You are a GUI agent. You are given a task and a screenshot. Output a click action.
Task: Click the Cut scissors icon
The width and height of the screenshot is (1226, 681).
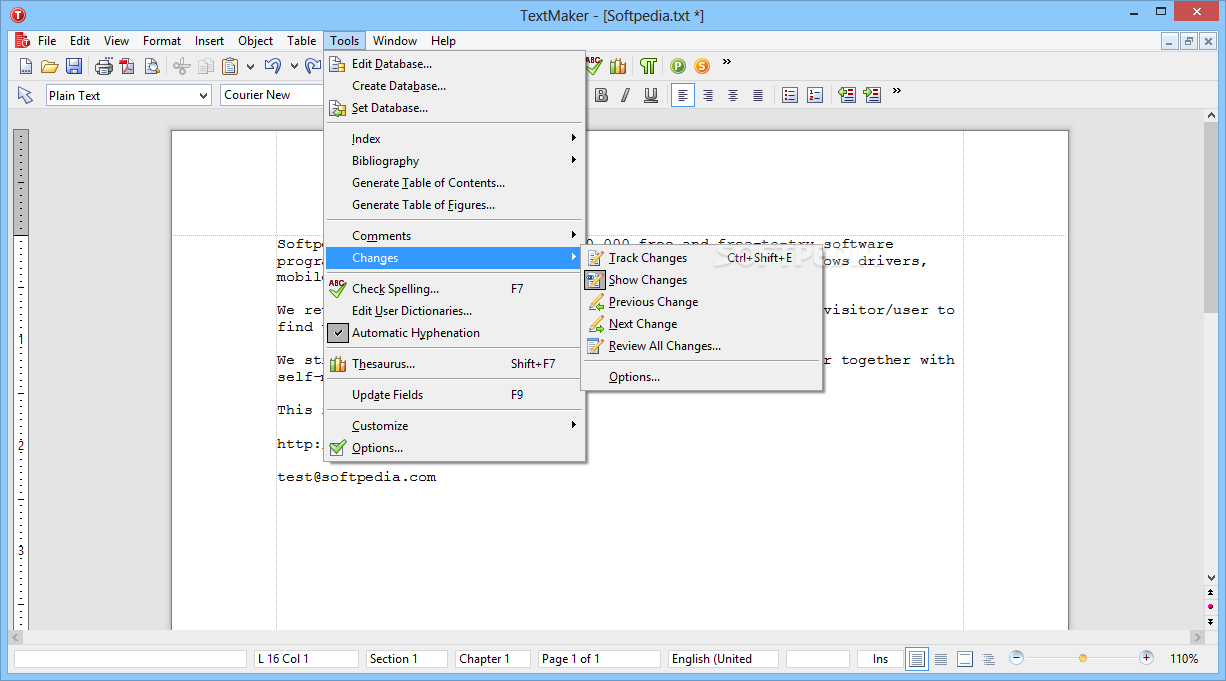pos(181,66)
